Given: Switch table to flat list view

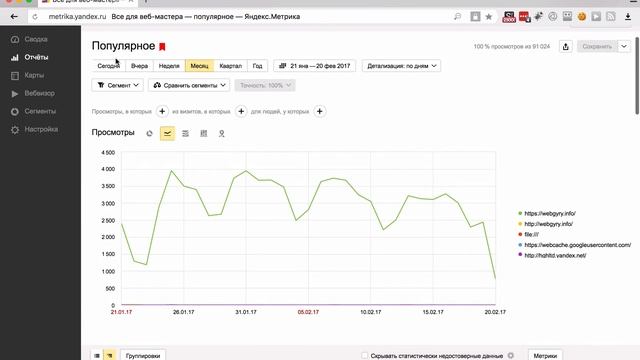Looking at the screenshot, I should (97, 356).
